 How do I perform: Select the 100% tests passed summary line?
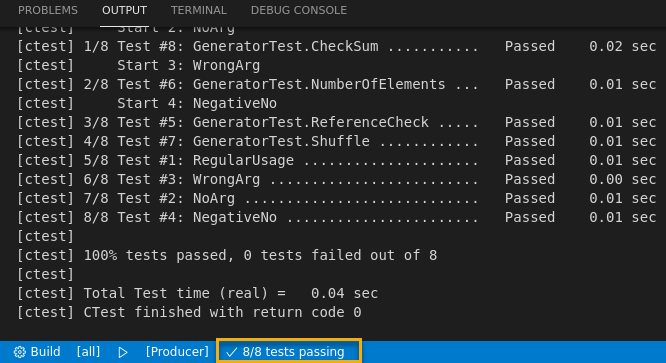click(227, 256)
